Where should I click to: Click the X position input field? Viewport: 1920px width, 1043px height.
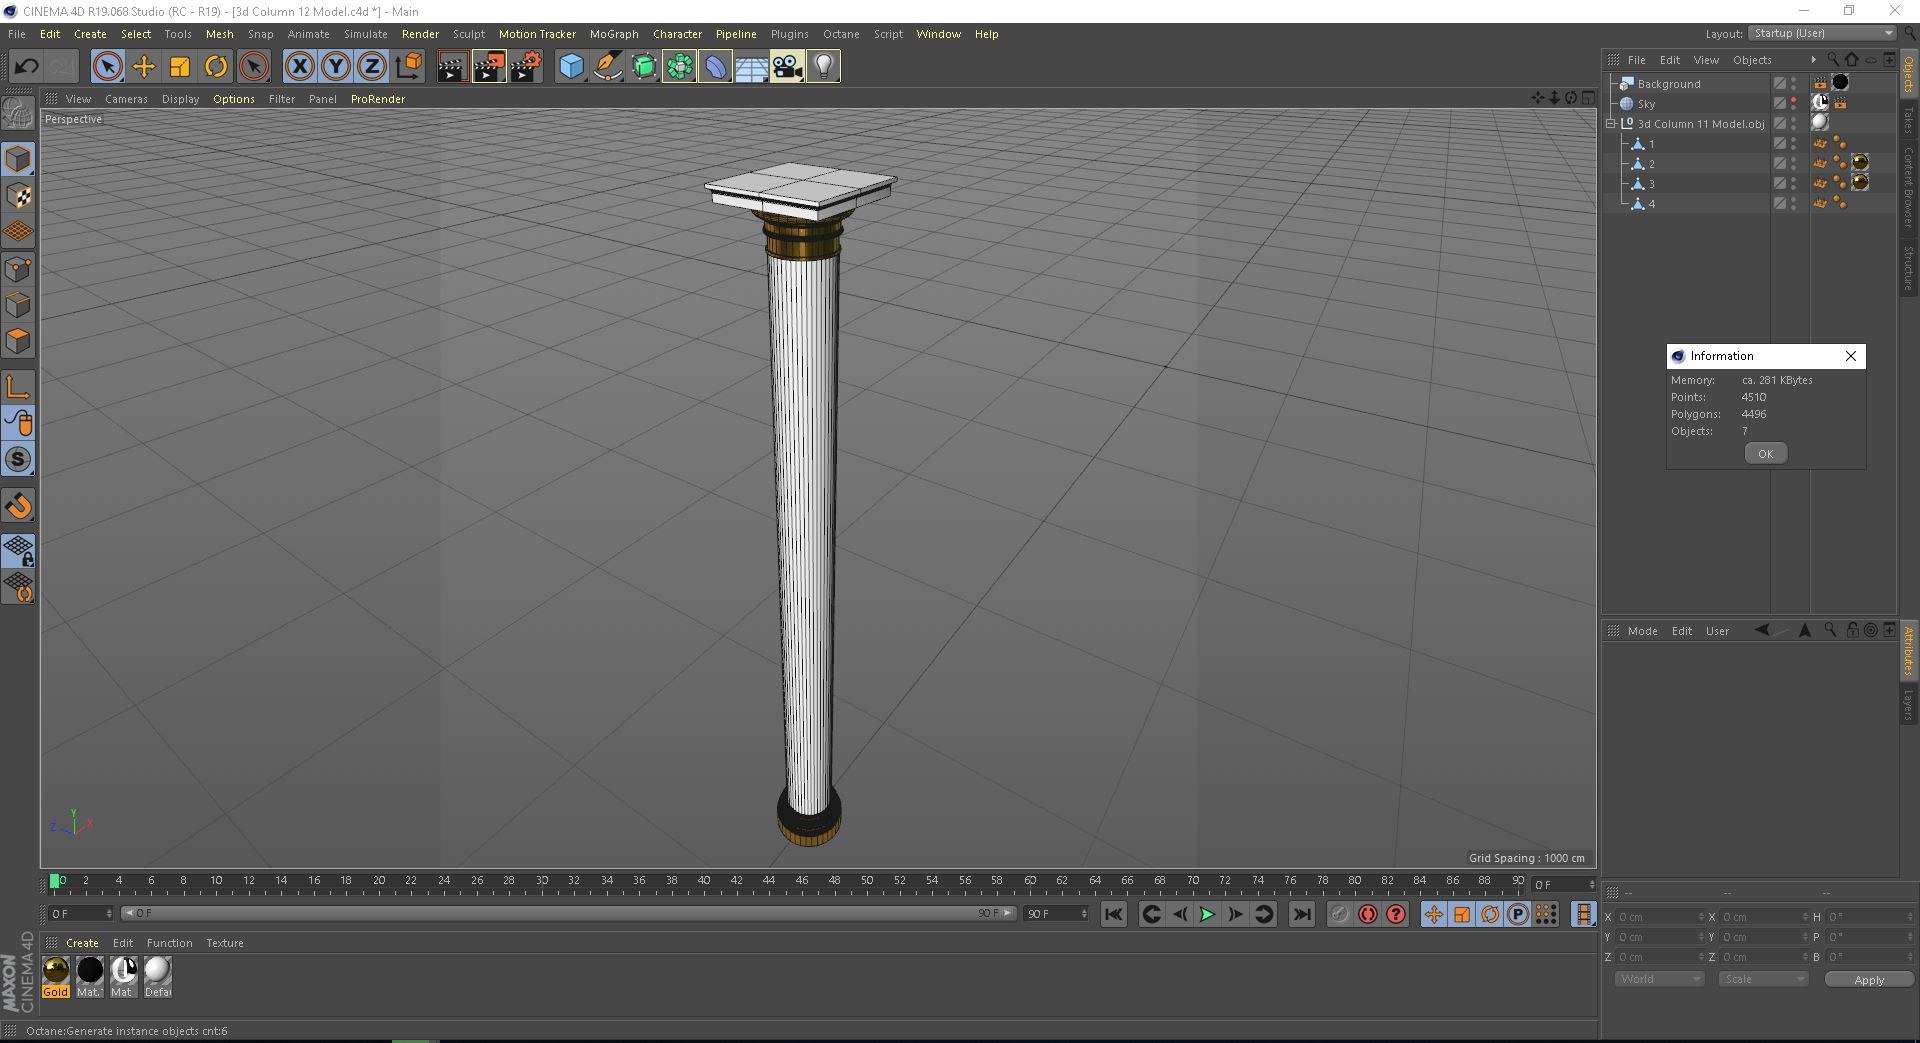1660,917
